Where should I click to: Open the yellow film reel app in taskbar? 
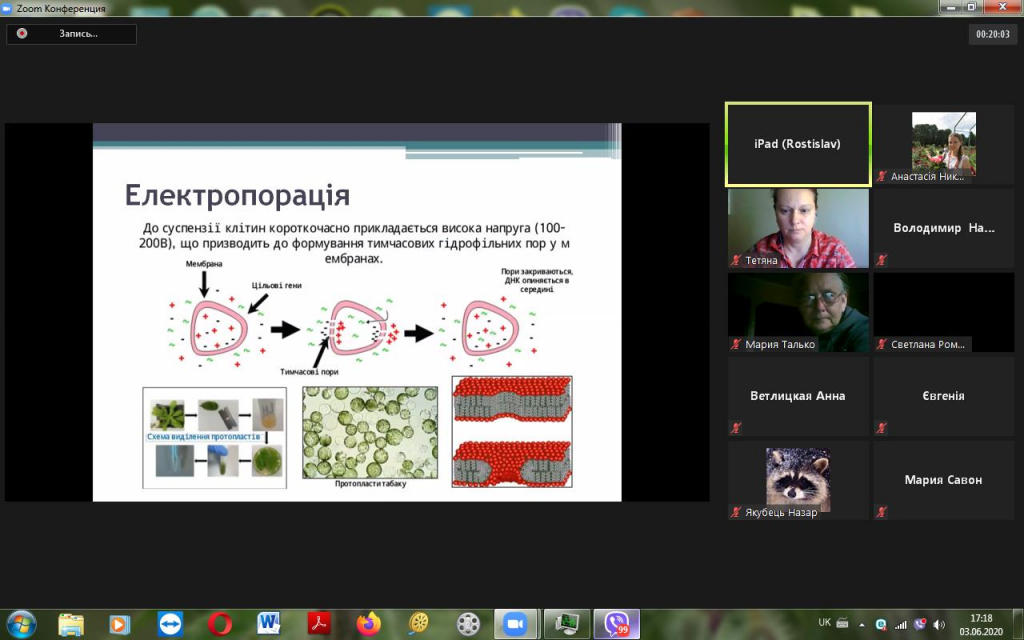pyautogui.click(x=418, y=624)
